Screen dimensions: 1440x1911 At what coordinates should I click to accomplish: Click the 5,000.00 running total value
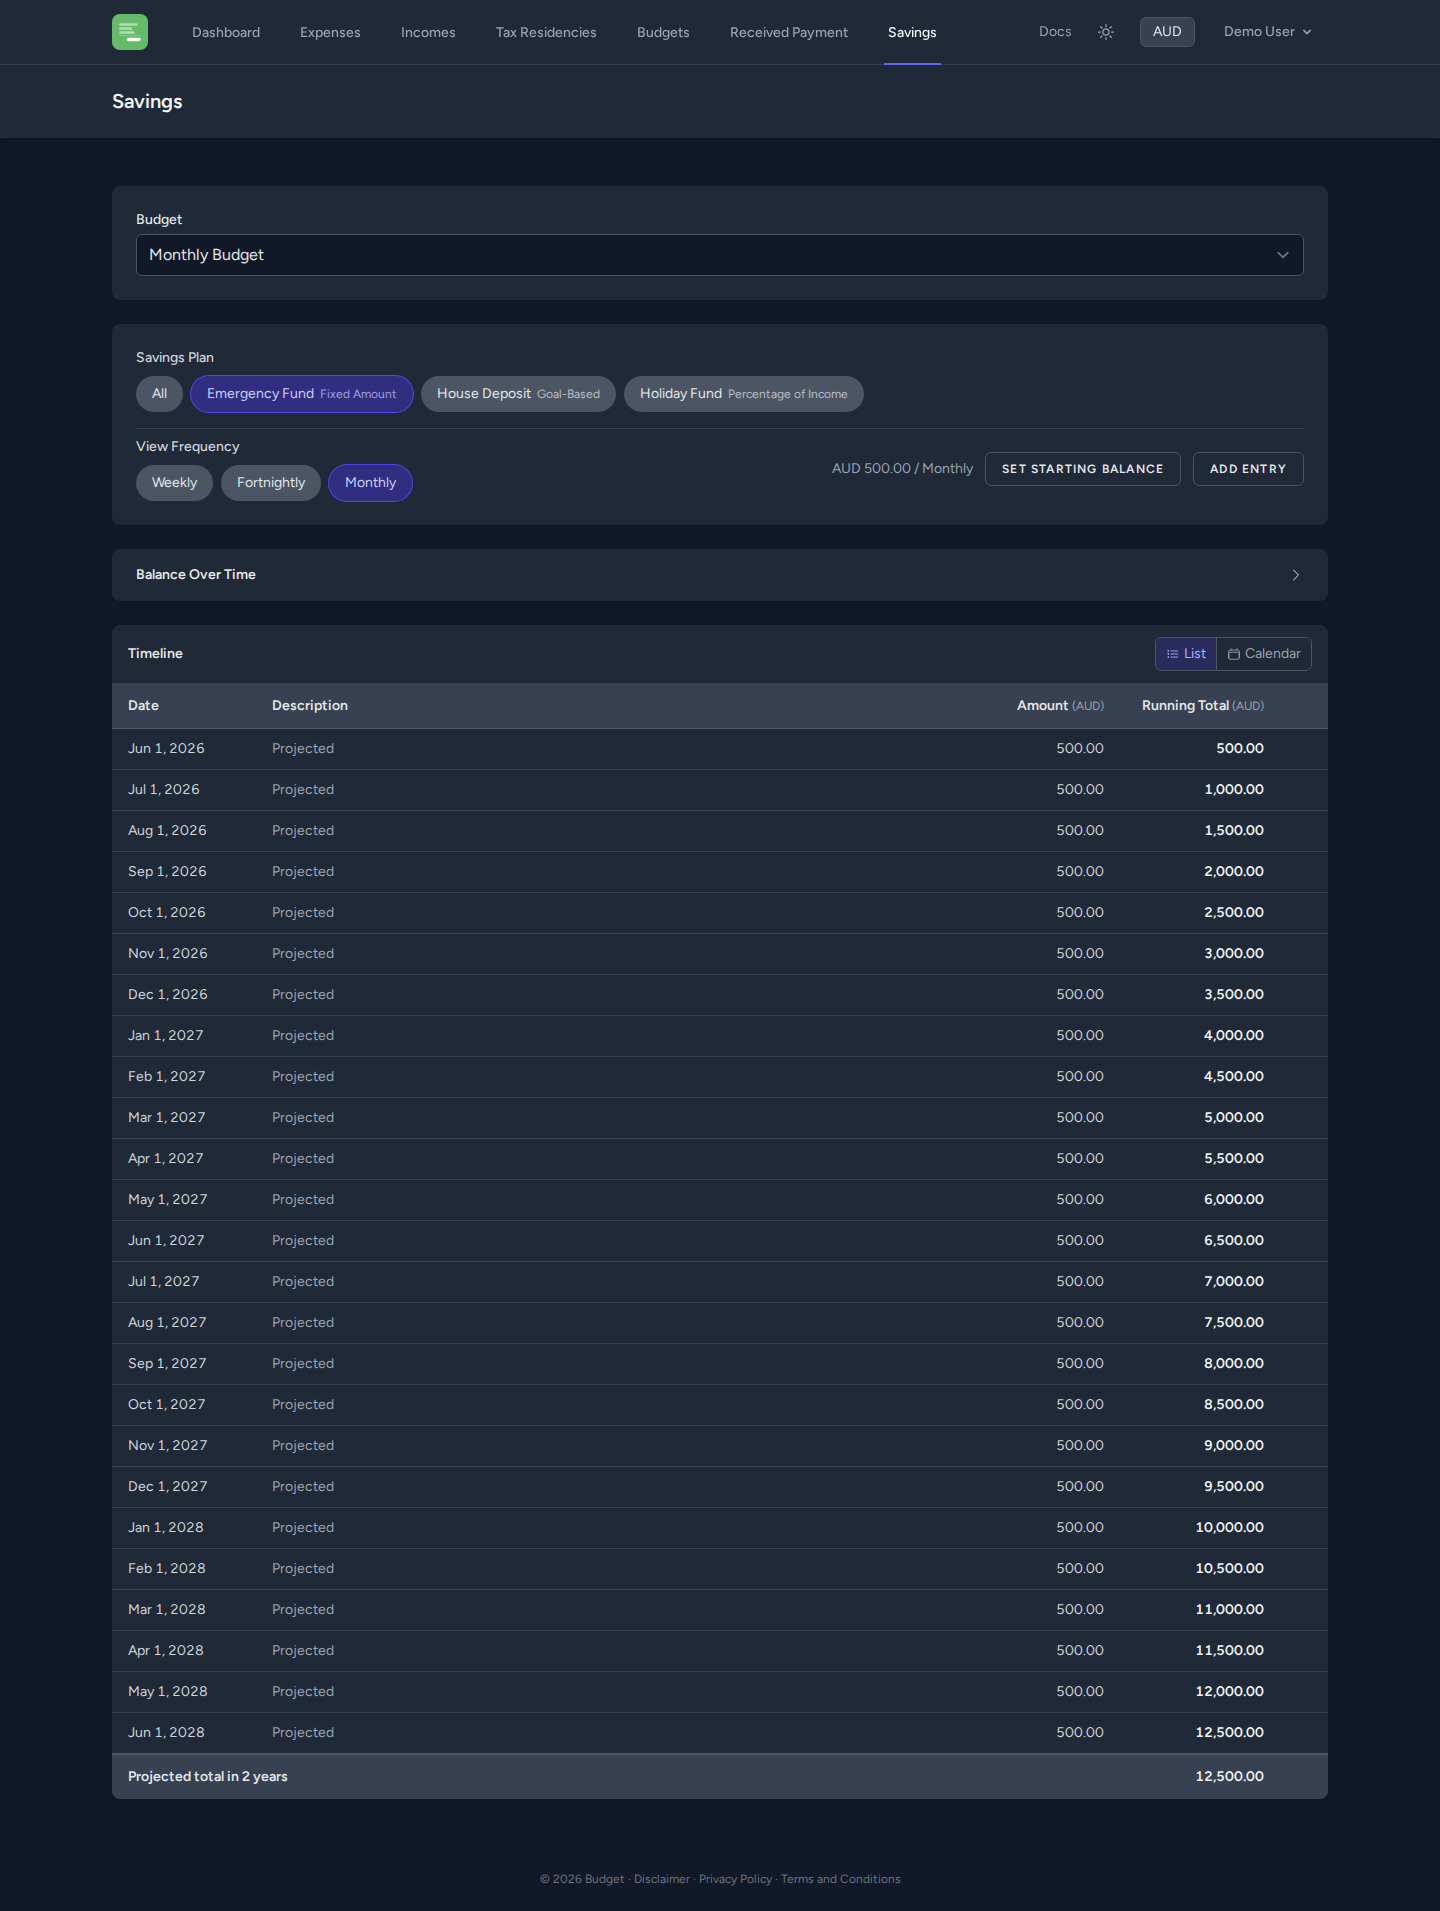coord(1234,1118)
